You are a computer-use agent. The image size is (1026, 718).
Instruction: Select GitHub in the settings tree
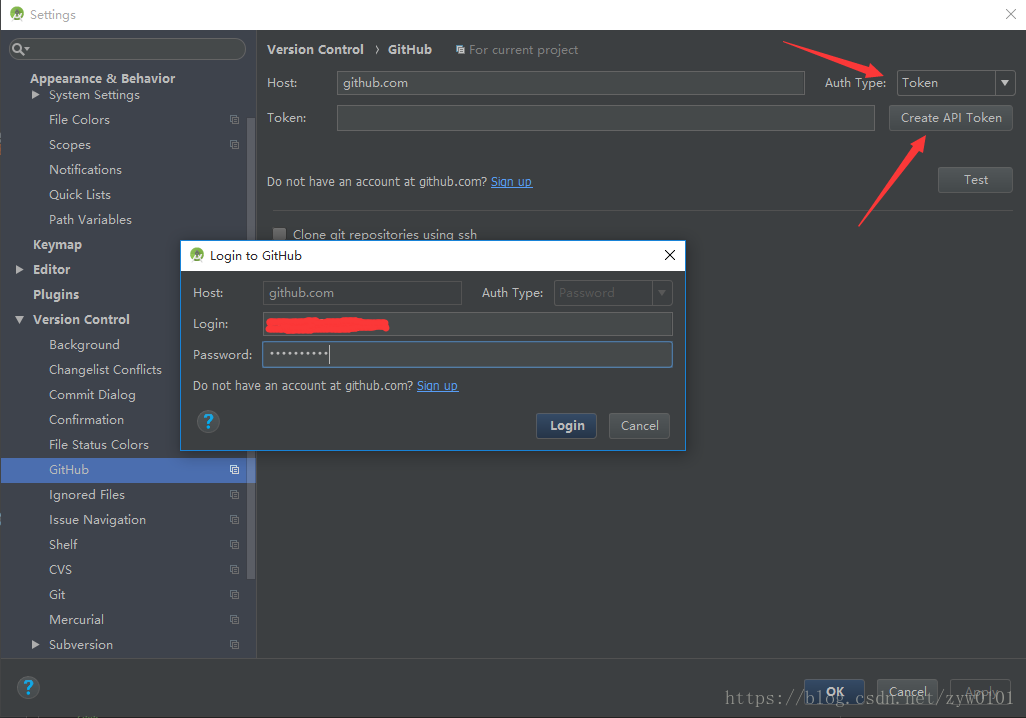(x=69, y=470)
